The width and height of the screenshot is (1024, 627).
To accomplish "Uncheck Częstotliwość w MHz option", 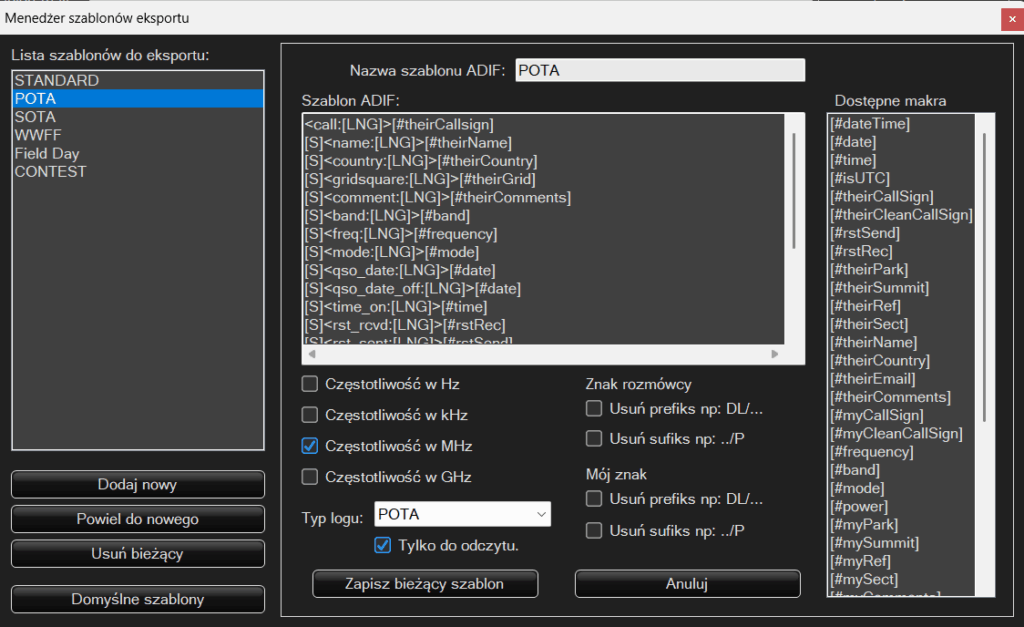I will point(310,446).
